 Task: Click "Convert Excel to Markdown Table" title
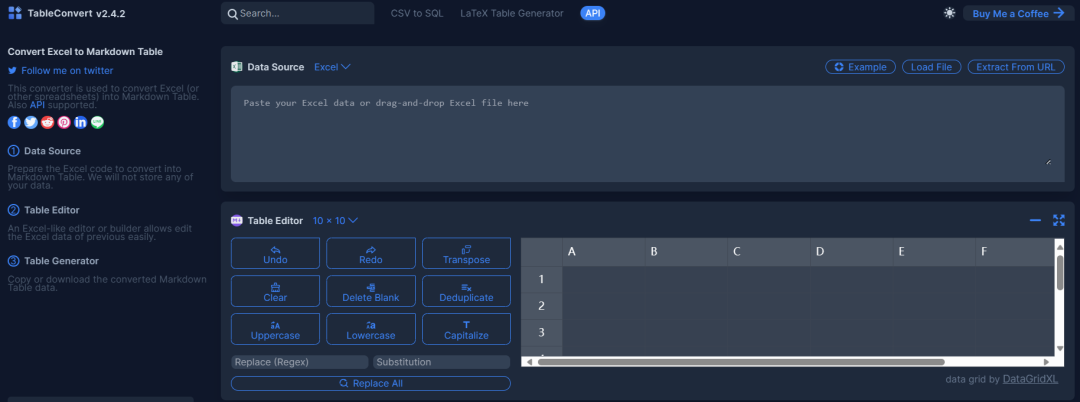tap(85, 52)
